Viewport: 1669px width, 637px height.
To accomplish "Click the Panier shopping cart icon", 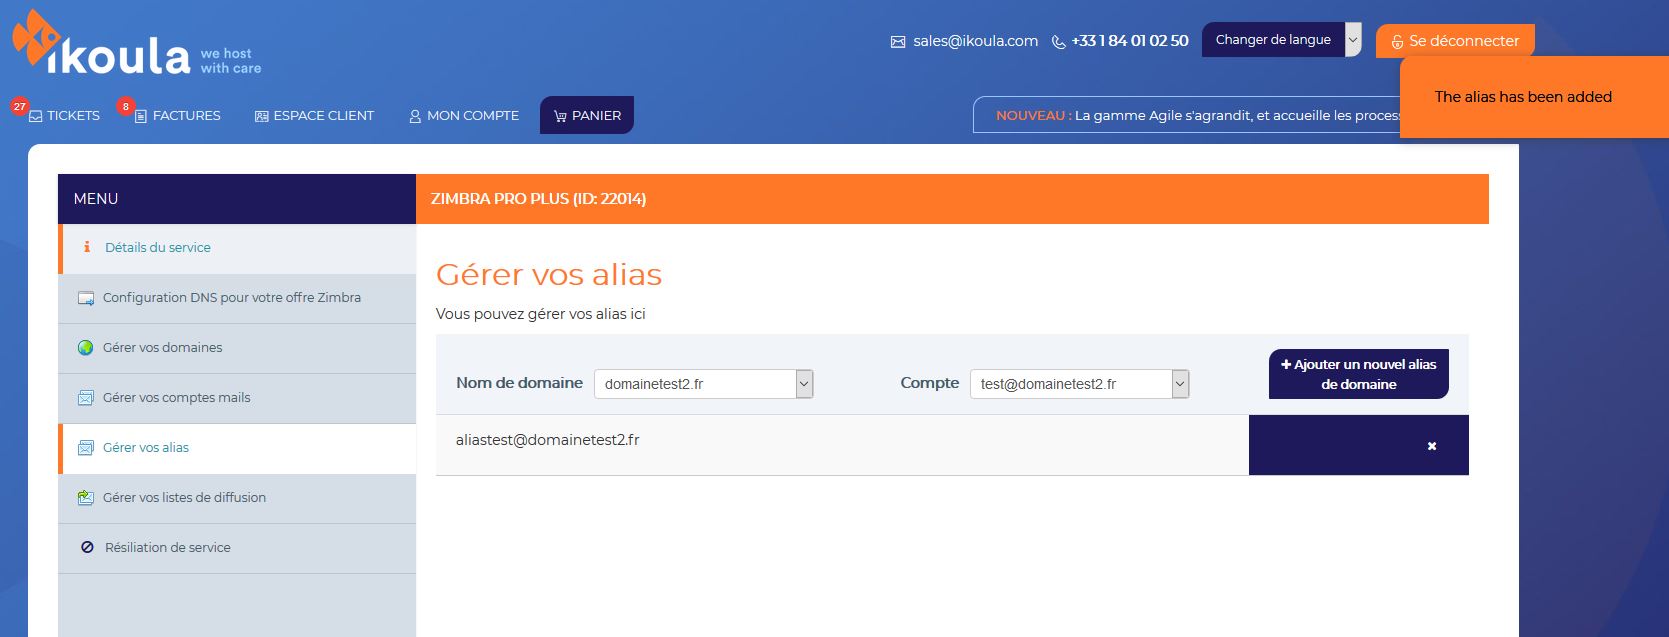I will pyautogui.click(x=560, y=116).
